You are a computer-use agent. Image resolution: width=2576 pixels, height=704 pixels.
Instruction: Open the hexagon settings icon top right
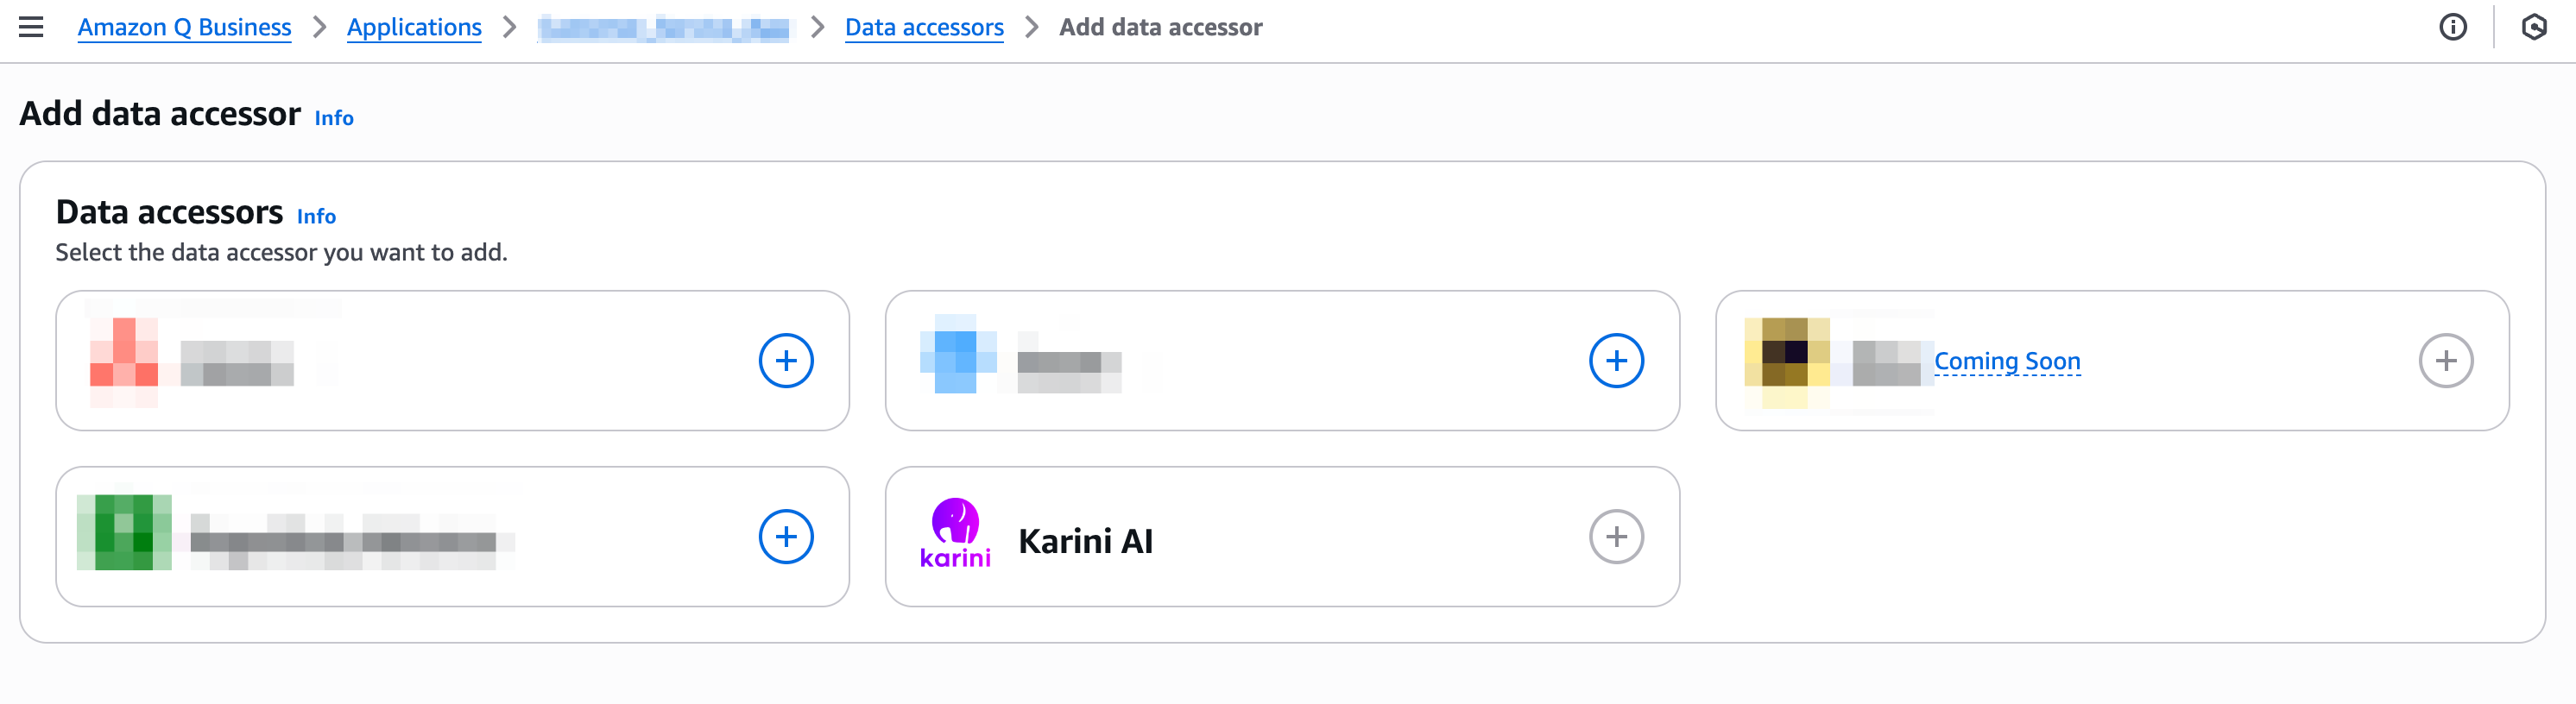(2534, 27)
